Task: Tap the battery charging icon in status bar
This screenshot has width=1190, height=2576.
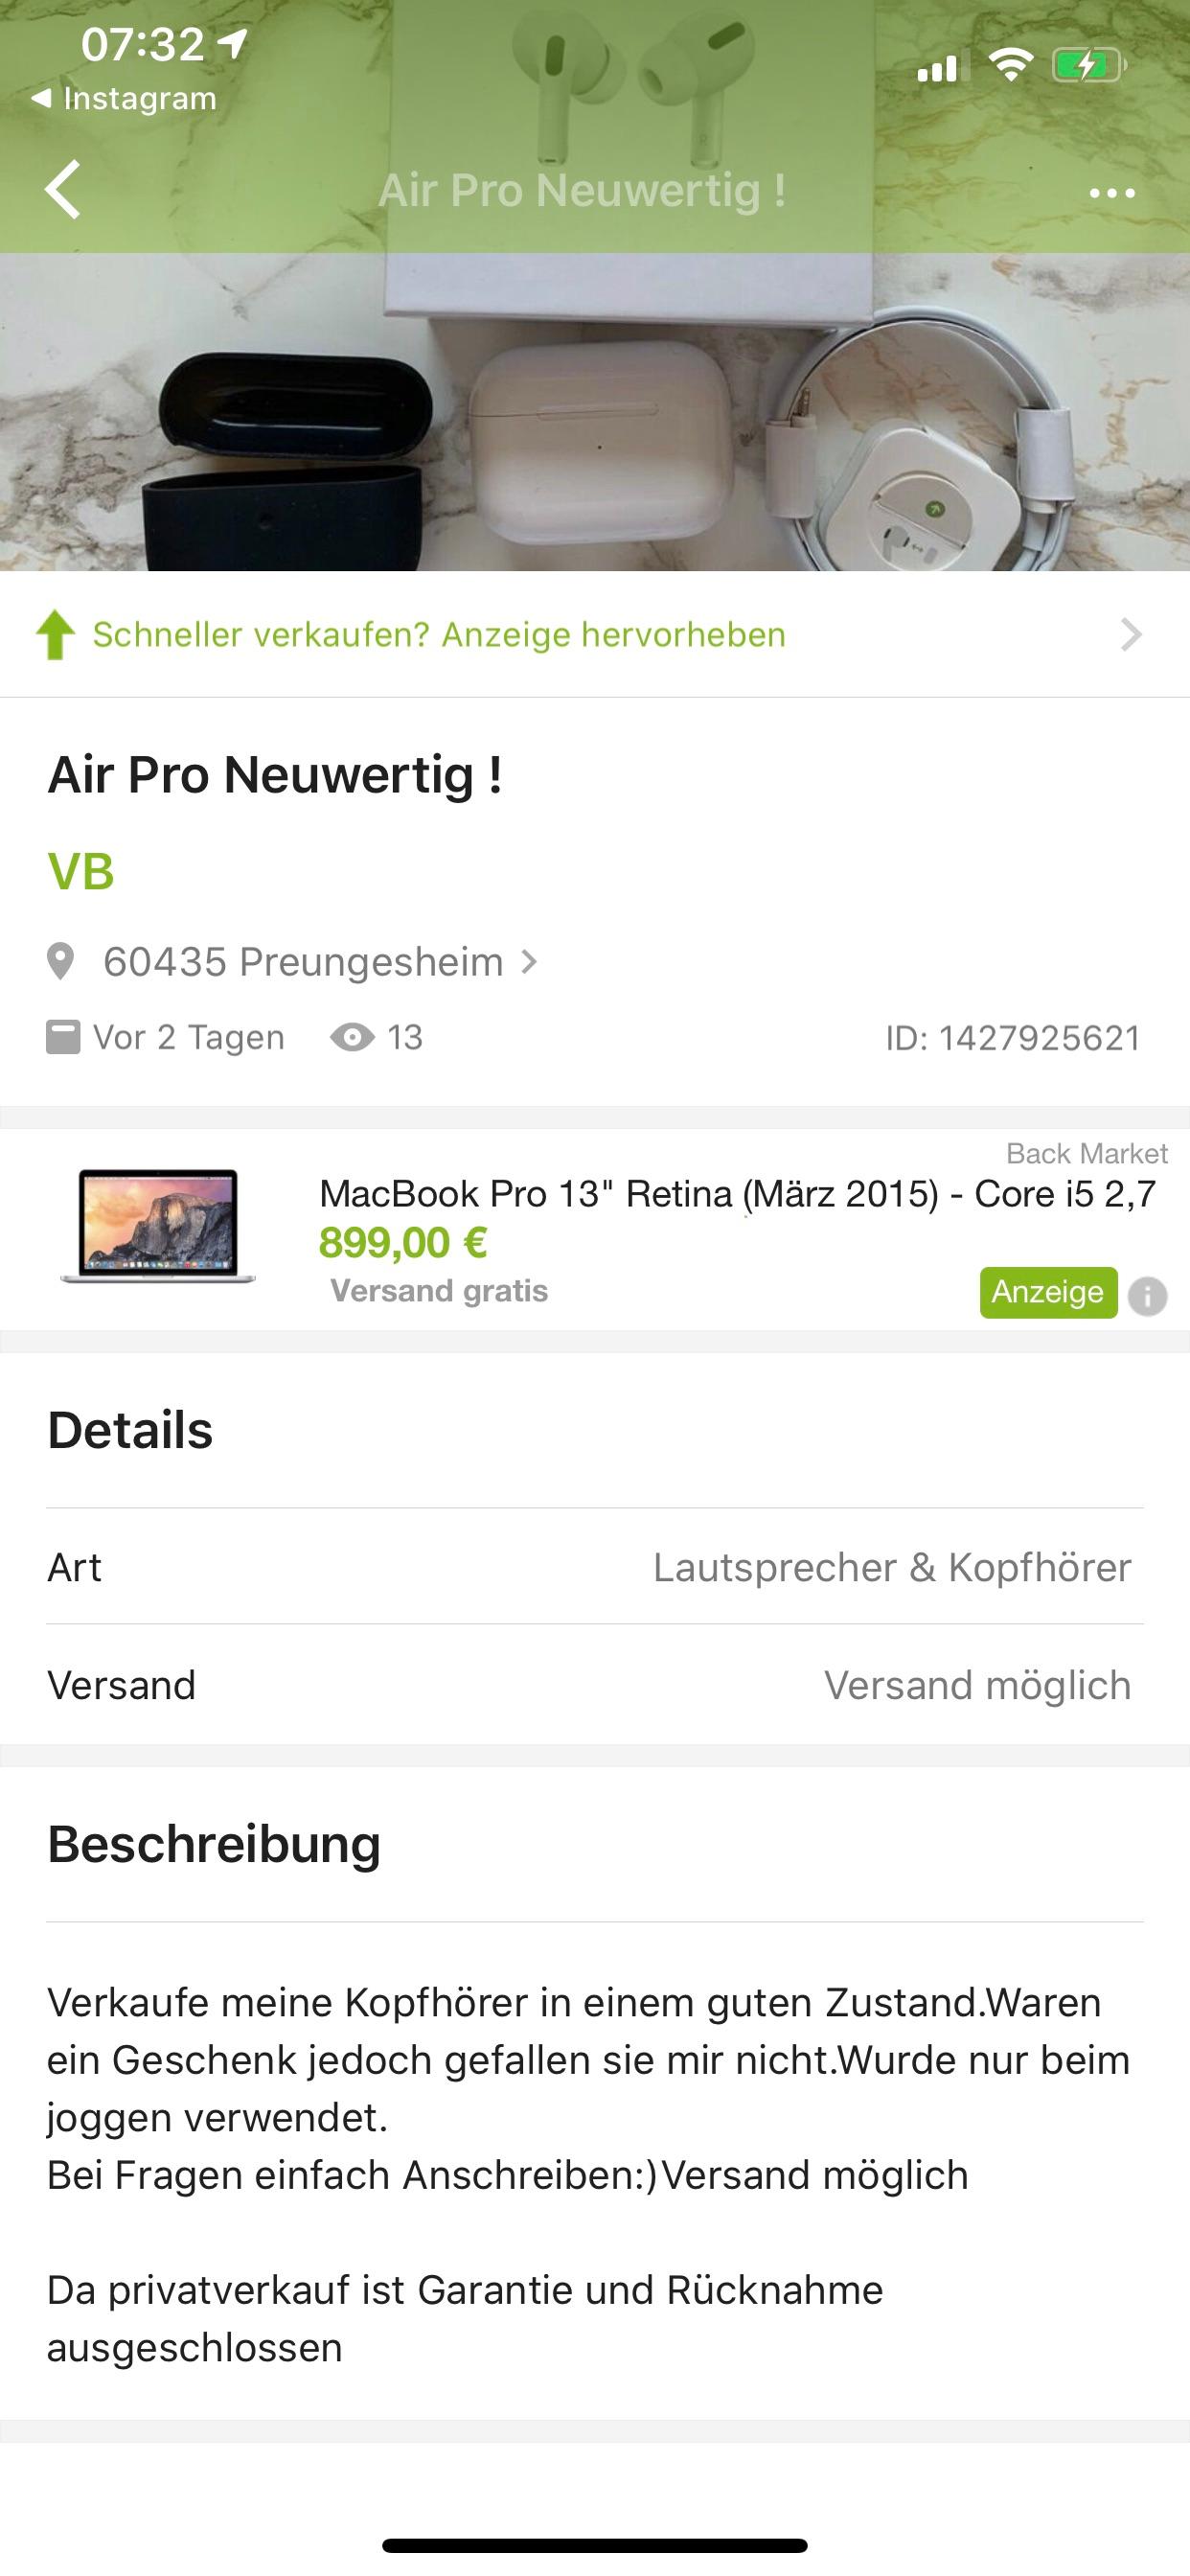Action: (1088, 66)
